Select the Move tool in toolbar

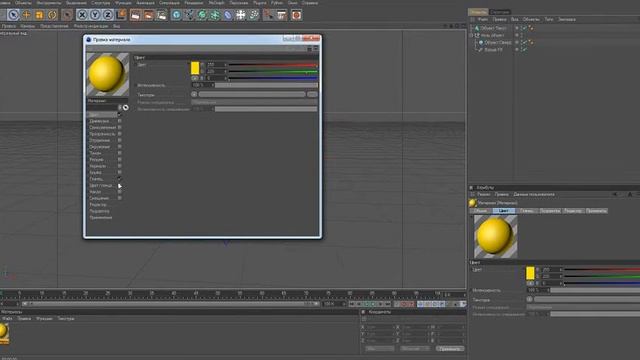(27, 15)
